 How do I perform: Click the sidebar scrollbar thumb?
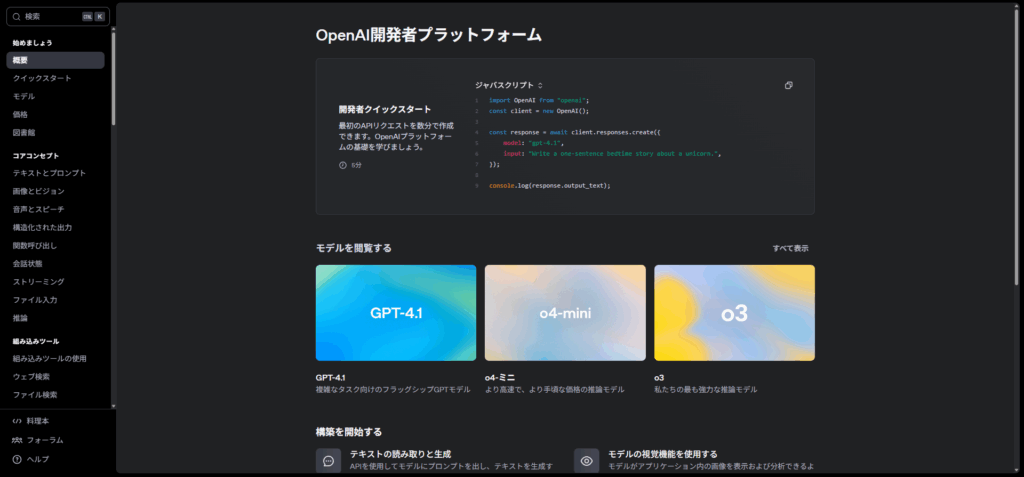(x=113, y=78)
